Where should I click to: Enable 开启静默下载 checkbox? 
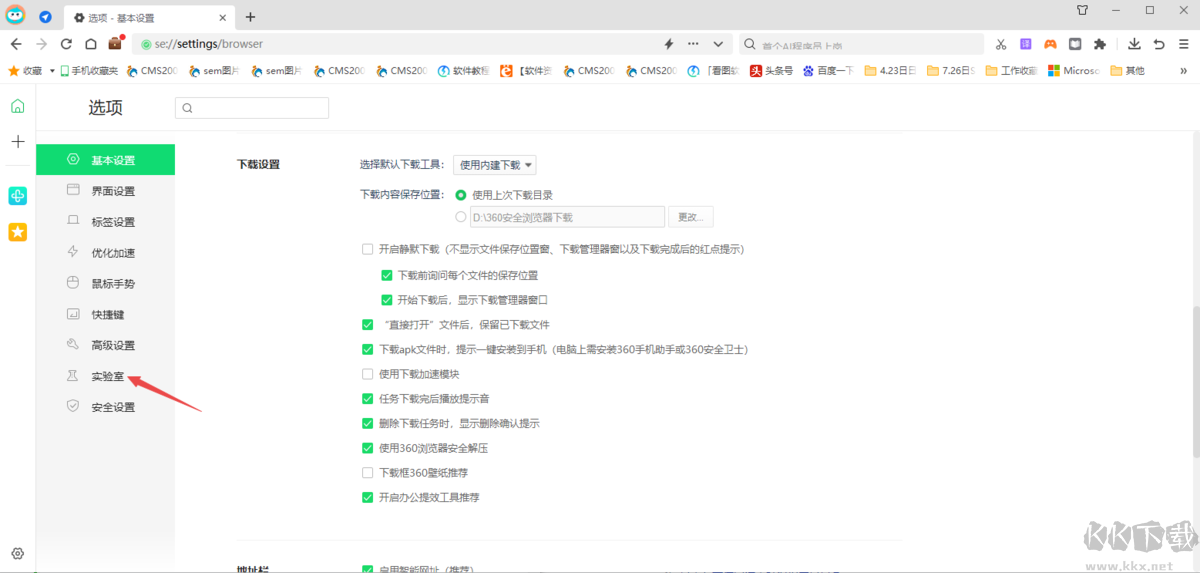(367, 249)
